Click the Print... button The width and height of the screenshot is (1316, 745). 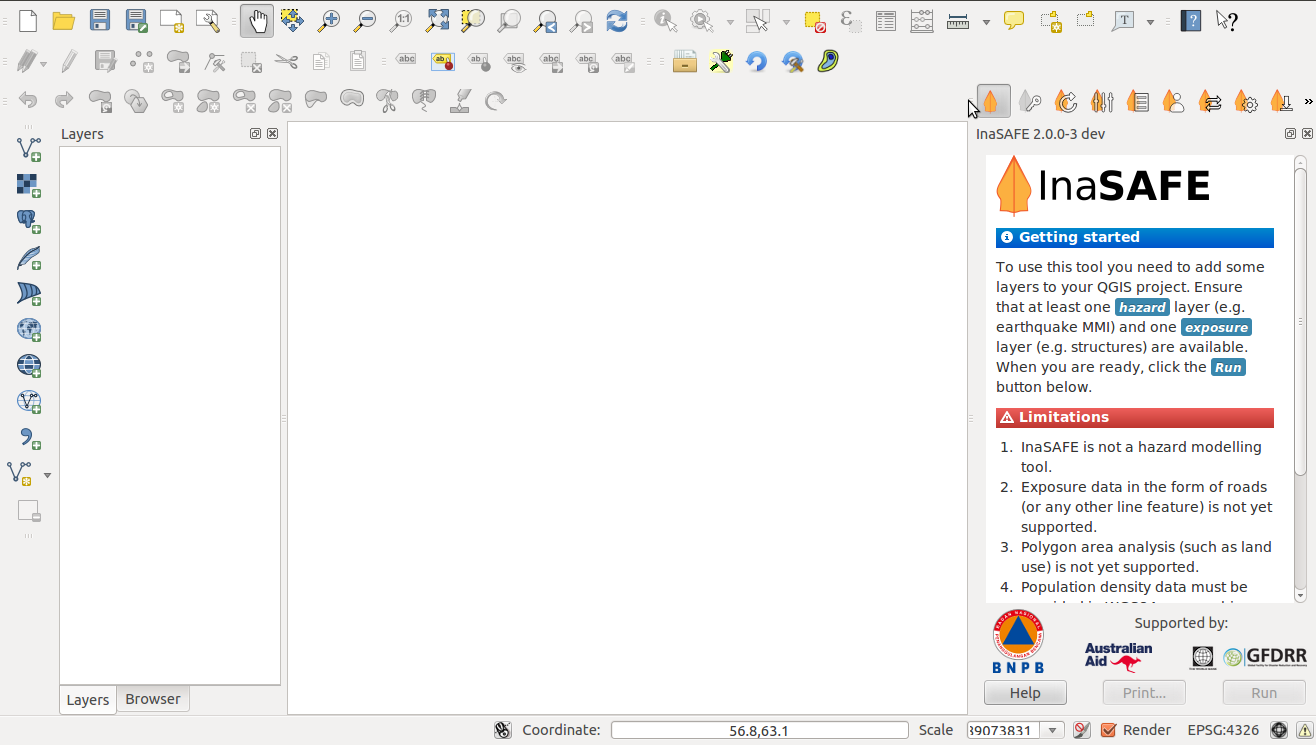tap(1144, 693)
